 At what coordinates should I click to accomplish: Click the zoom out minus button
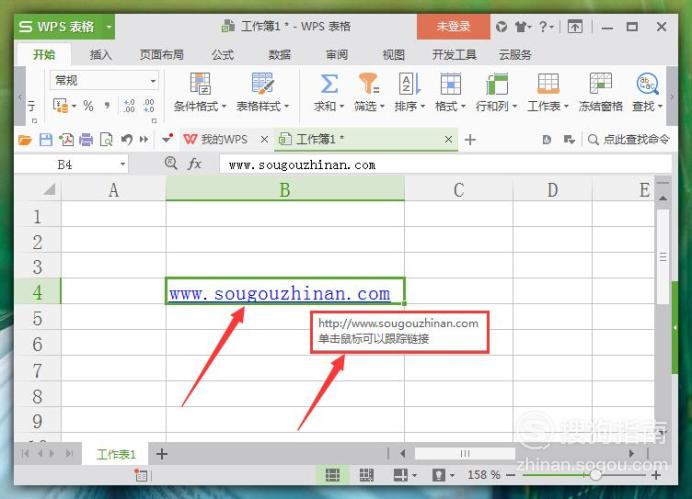pyautogui.click(x=511, y=475)
